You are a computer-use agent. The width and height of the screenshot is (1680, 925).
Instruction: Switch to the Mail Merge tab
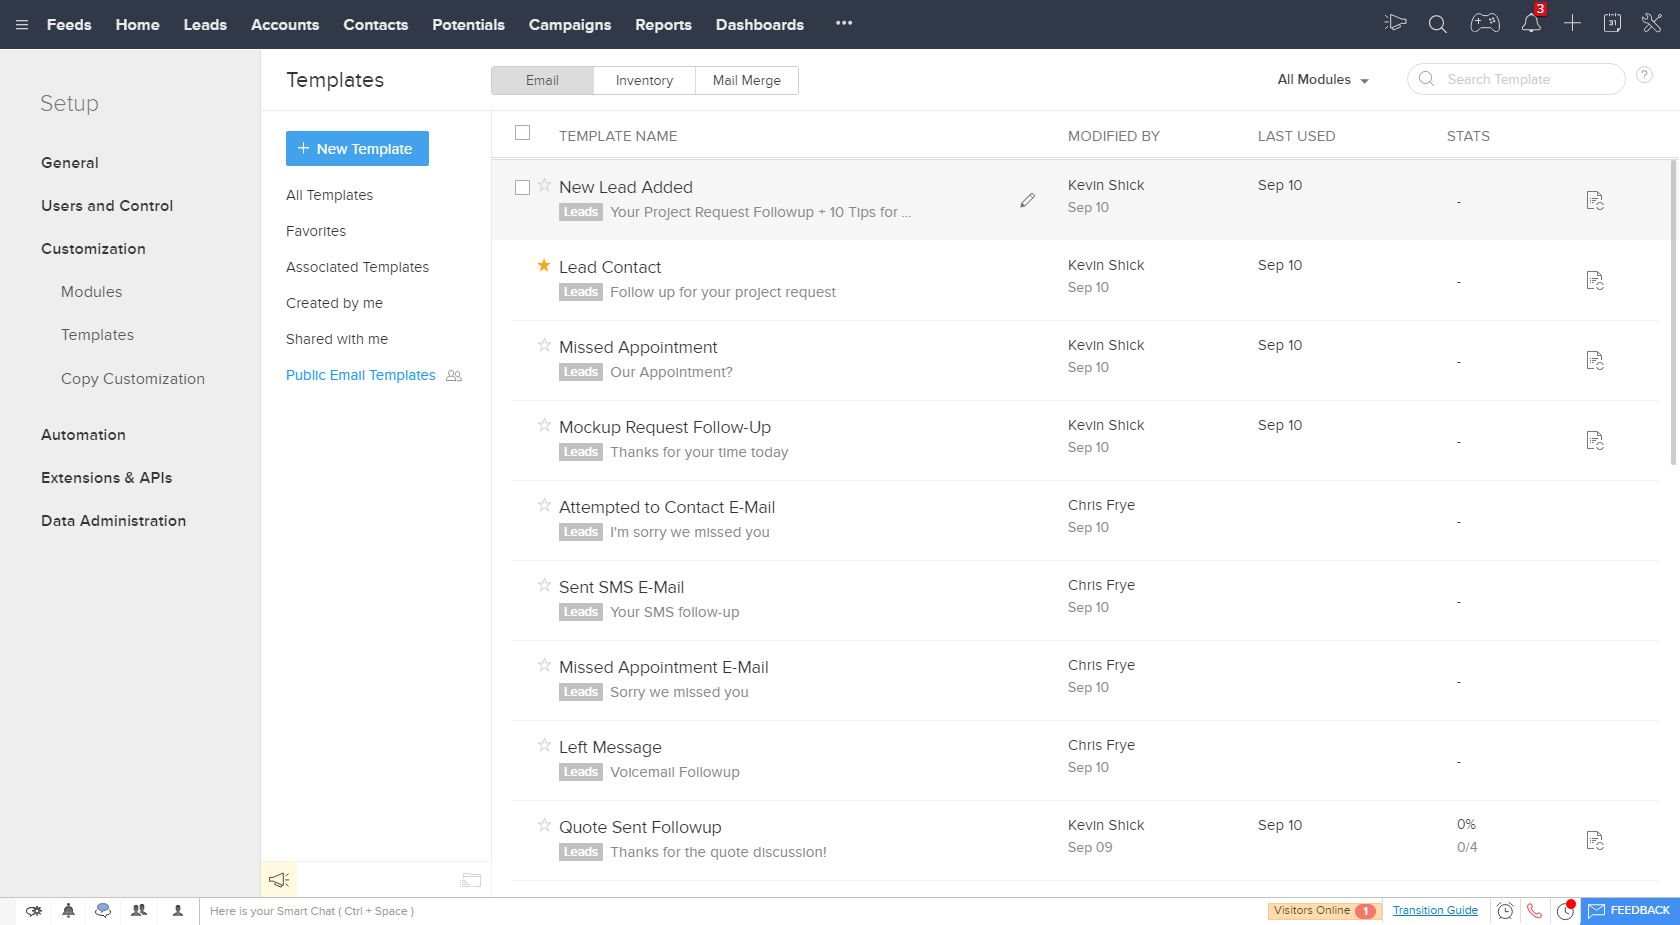(746, 81)
